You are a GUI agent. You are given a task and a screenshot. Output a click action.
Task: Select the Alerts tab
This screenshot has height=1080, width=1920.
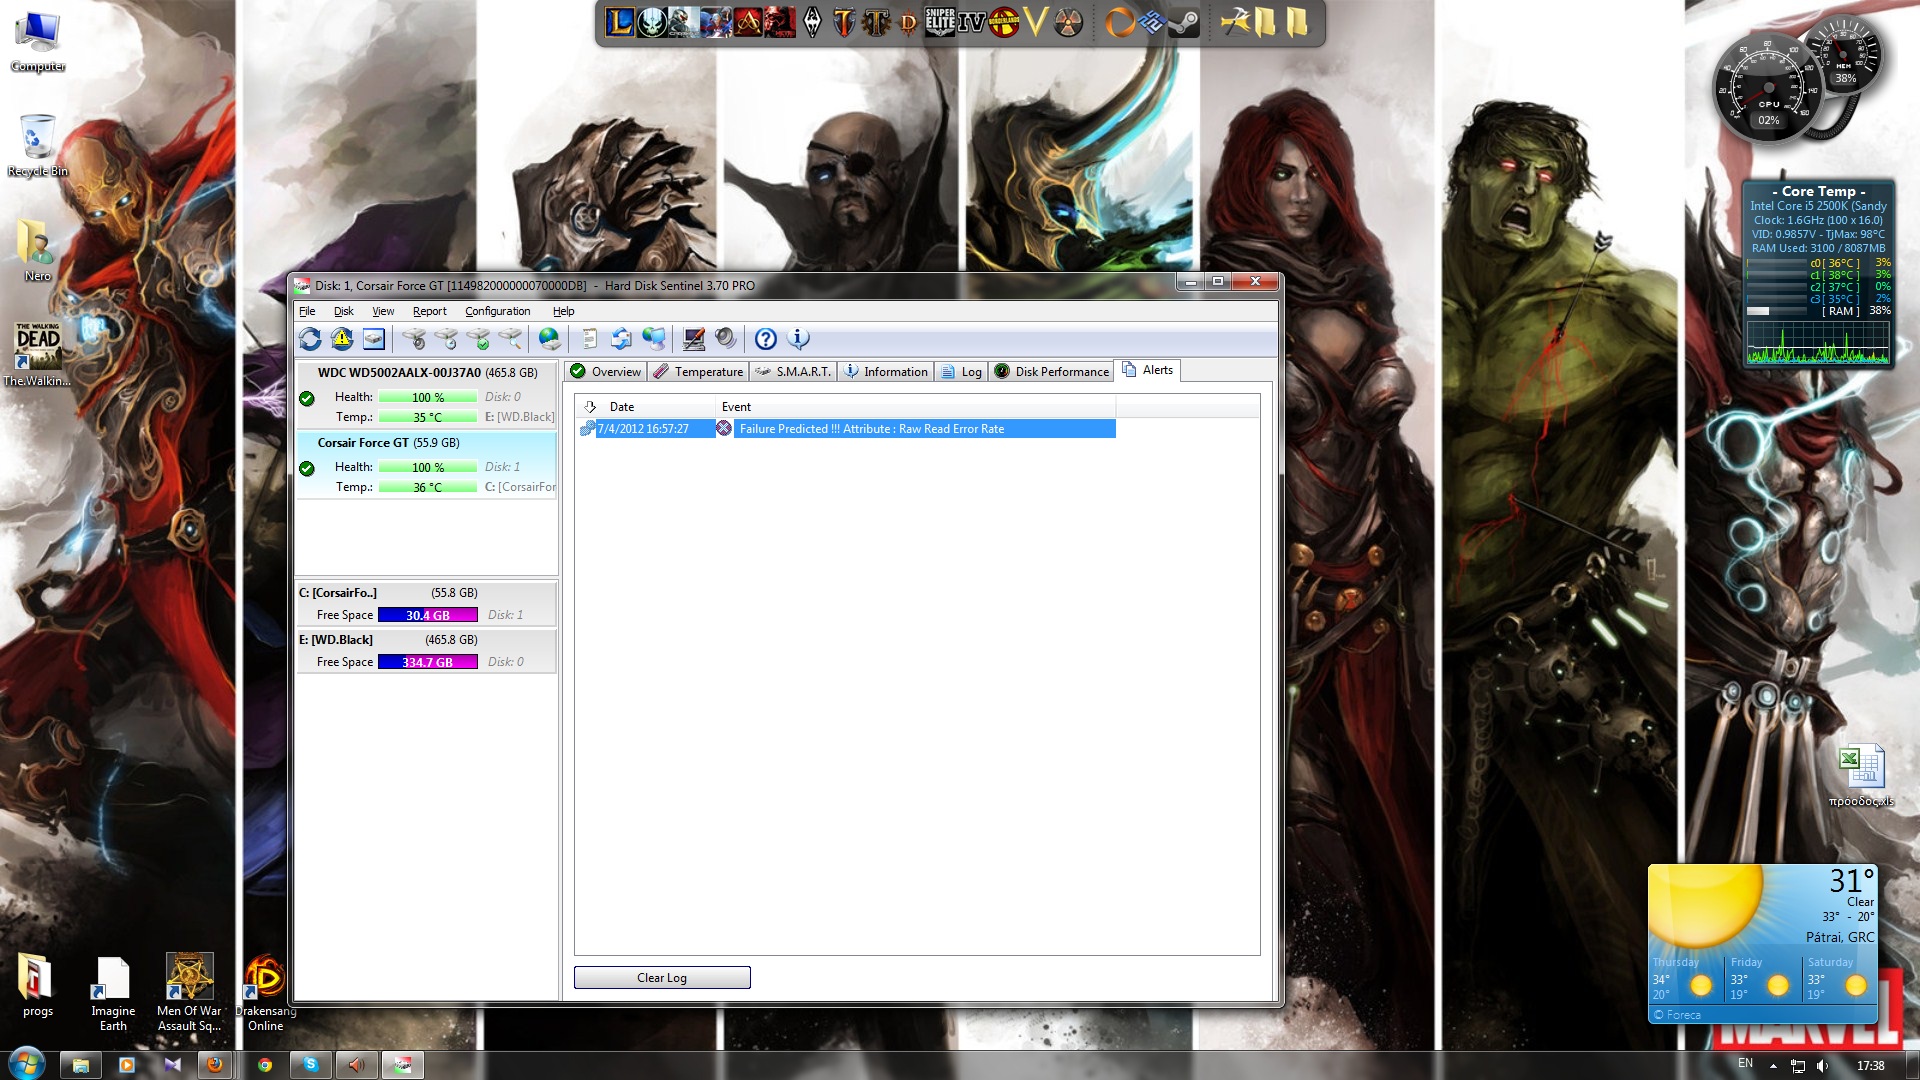(x=1148, y=370)
